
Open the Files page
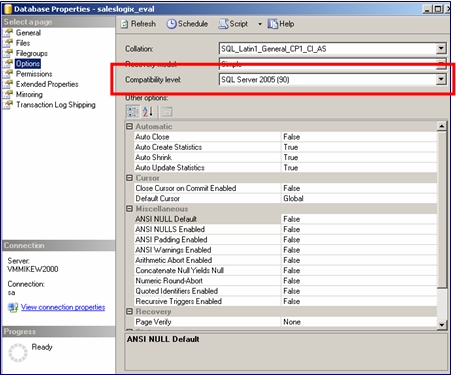coord(23,43)
